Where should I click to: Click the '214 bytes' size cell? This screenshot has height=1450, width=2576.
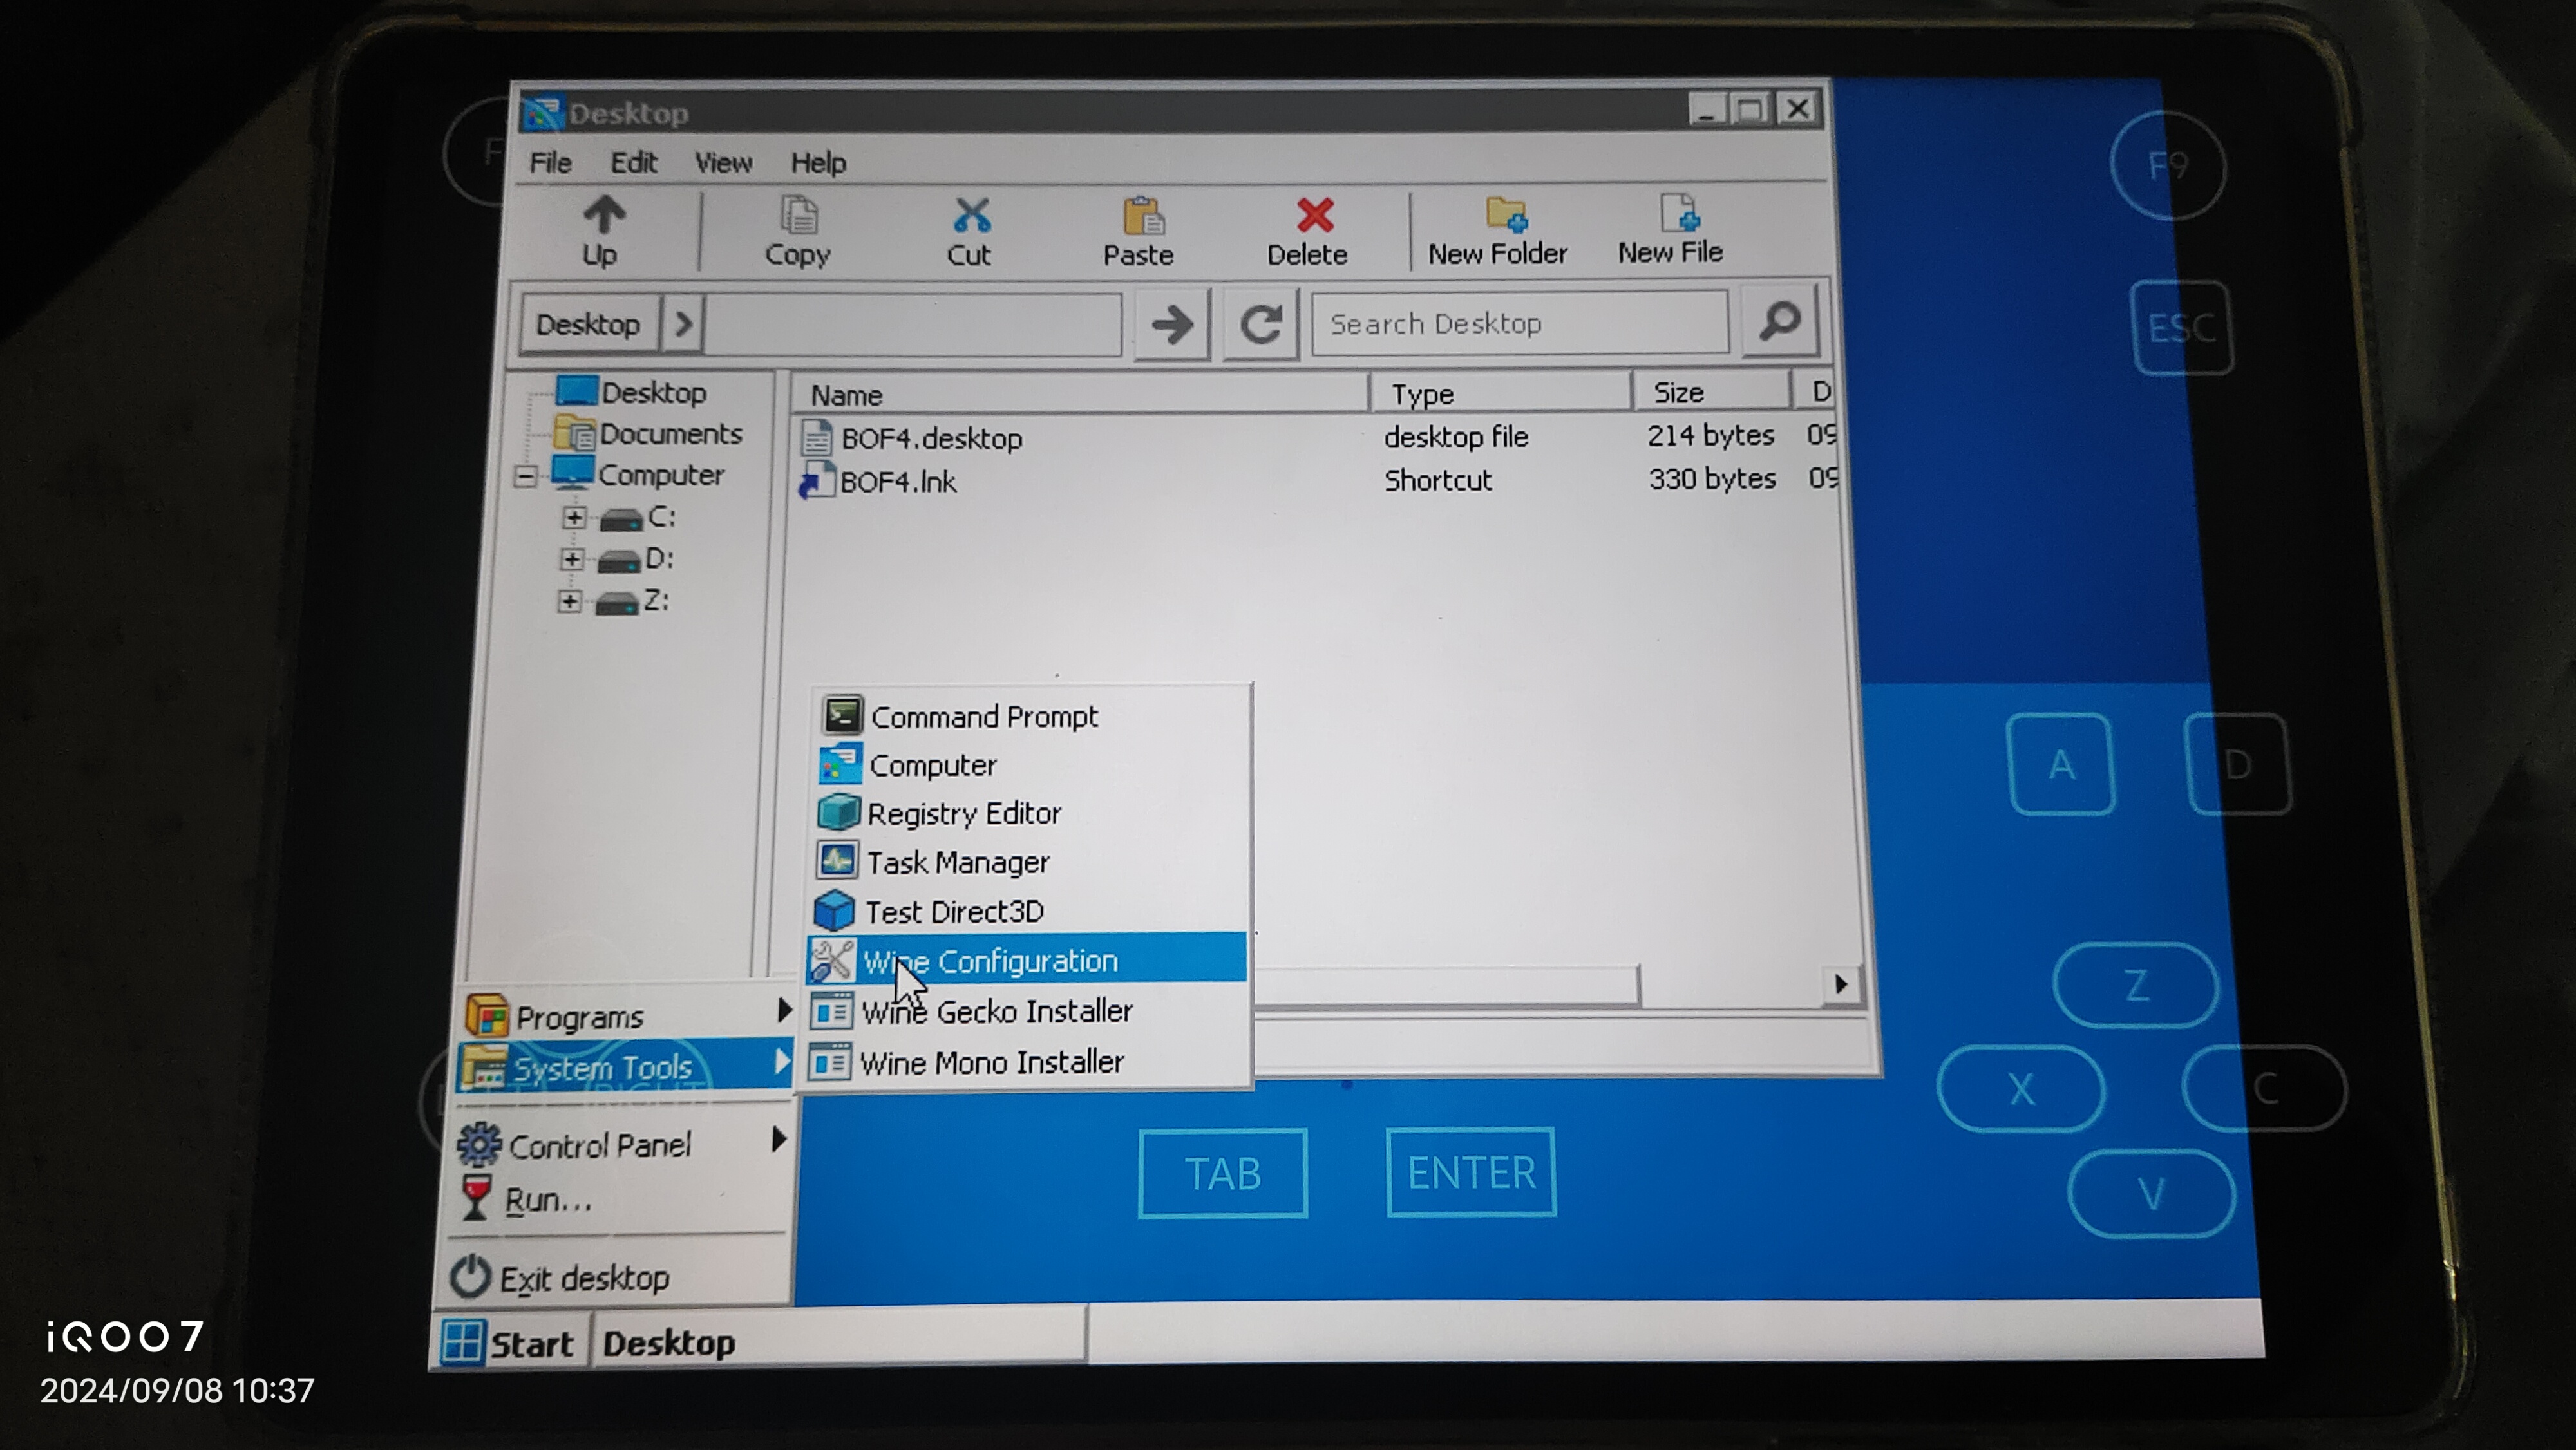tap(1711, 435)
